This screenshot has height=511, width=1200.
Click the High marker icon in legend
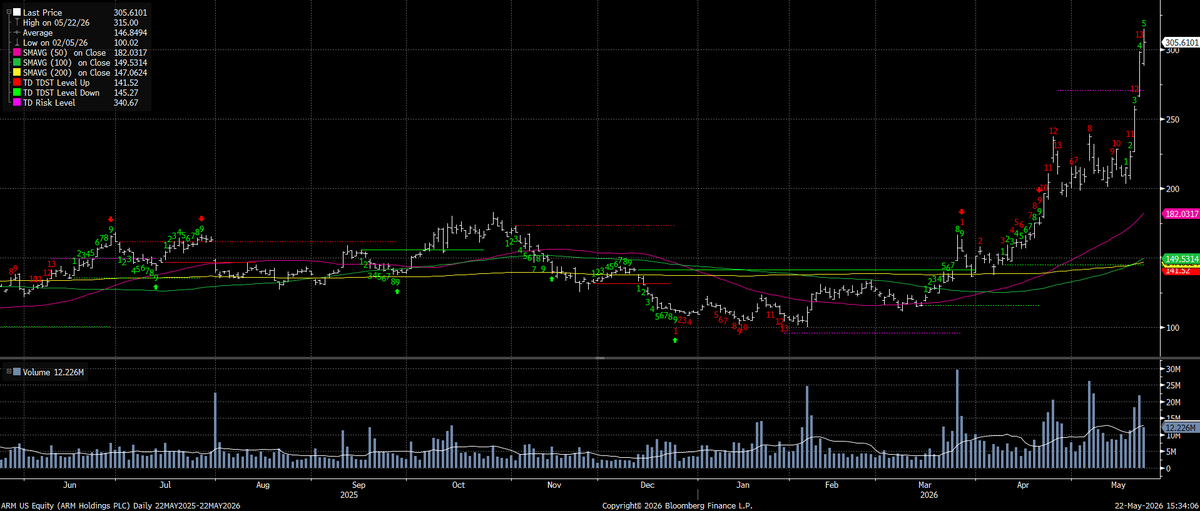click(x=17, y=22)
